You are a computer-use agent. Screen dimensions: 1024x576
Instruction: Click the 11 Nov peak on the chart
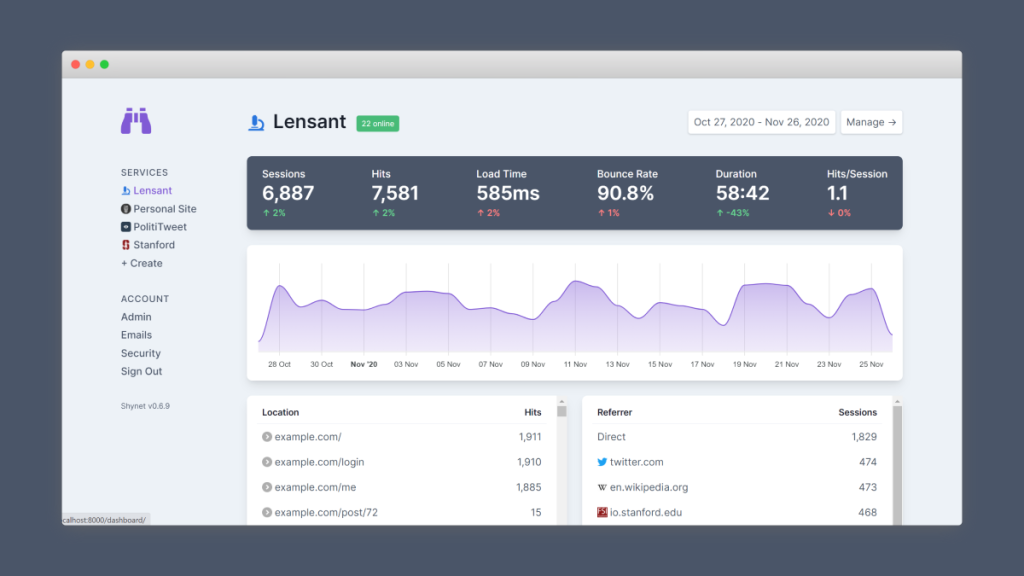[x=575, y=285]
